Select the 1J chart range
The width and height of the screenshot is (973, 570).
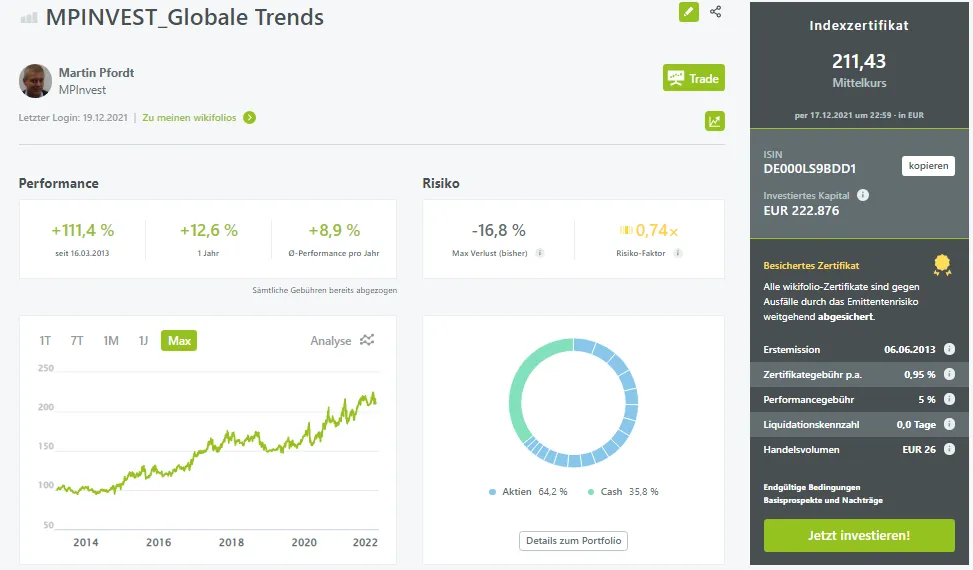click(x=143, y=341)
